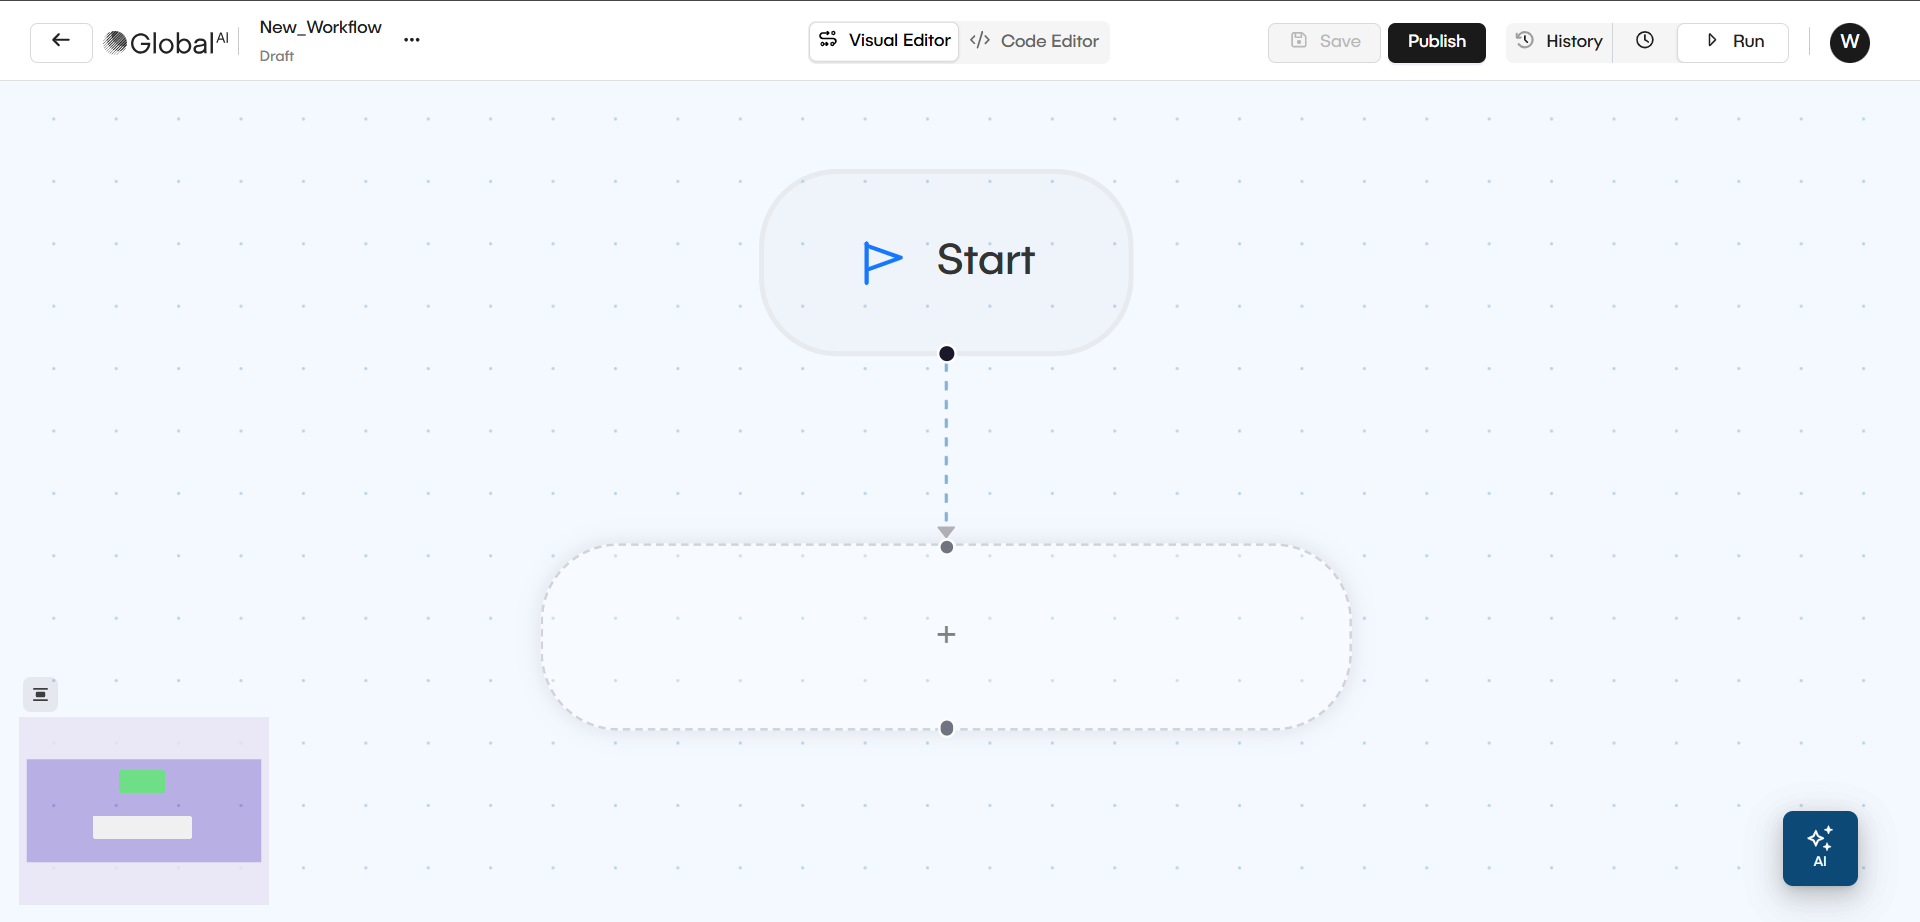The width and height of the screenshot is (1920, 922).
Task: Click the schedule clock icon
Action: pos(1645,41)
